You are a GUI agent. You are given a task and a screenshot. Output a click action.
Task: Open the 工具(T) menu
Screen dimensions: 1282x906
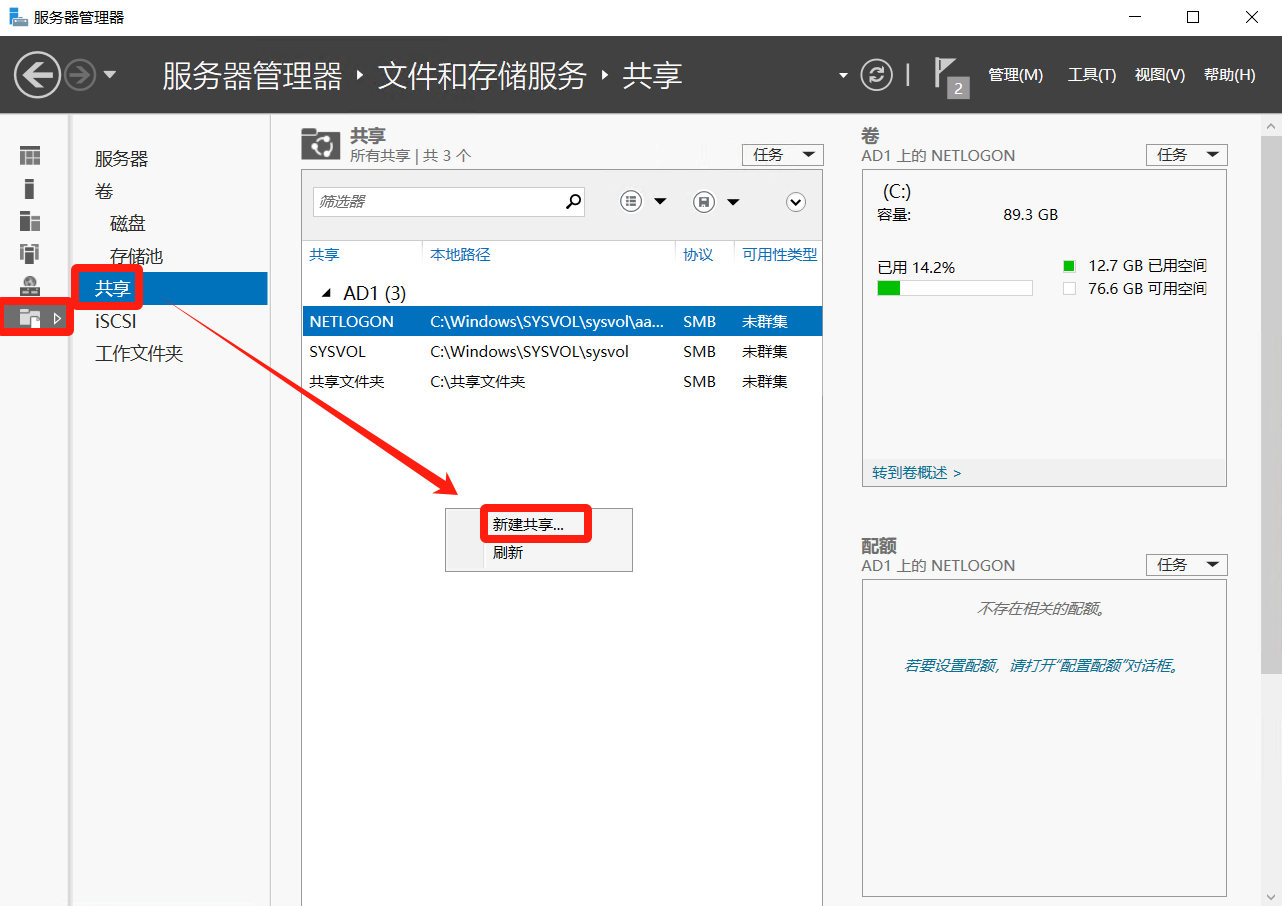pyautogui.click(x=1091, y=75)
